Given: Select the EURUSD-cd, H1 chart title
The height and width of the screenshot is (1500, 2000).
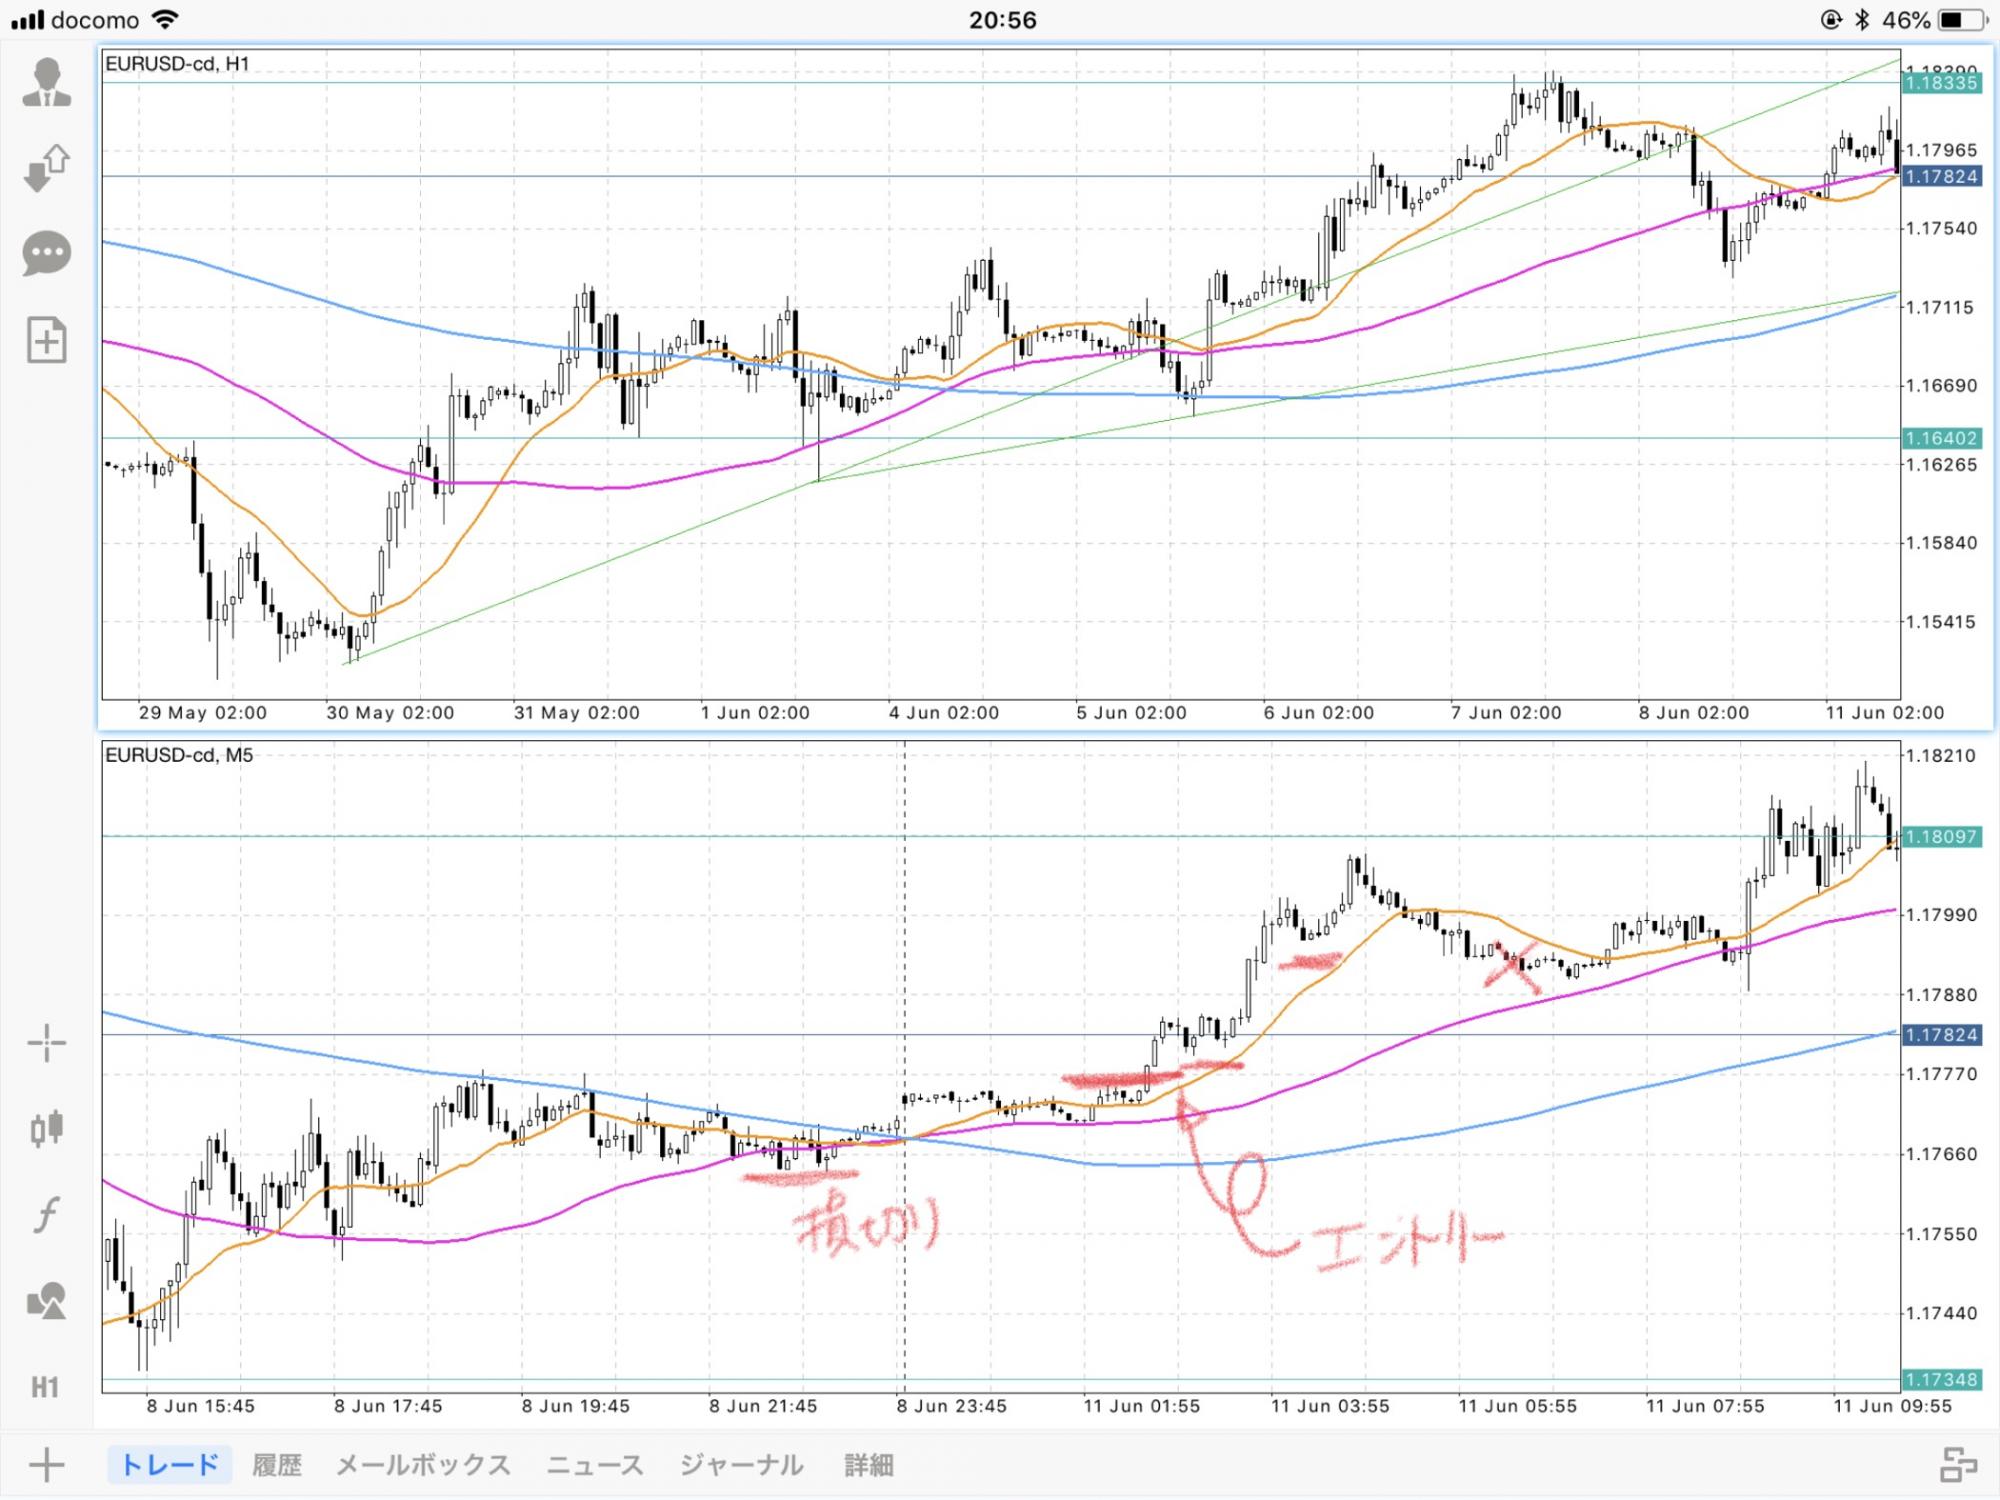Looking at the screenshot, I should point(177,64).
